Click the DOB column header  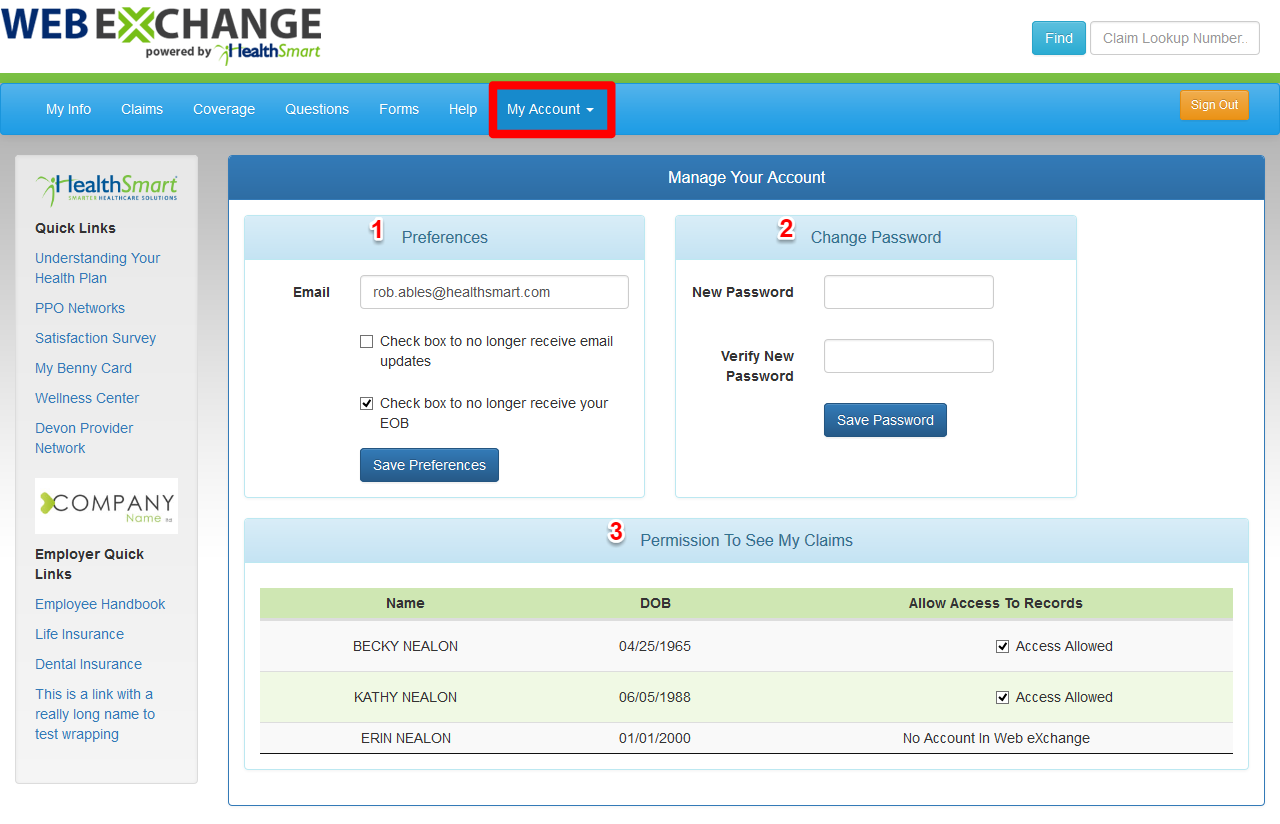pyautogui.click(x=655, y=603)
